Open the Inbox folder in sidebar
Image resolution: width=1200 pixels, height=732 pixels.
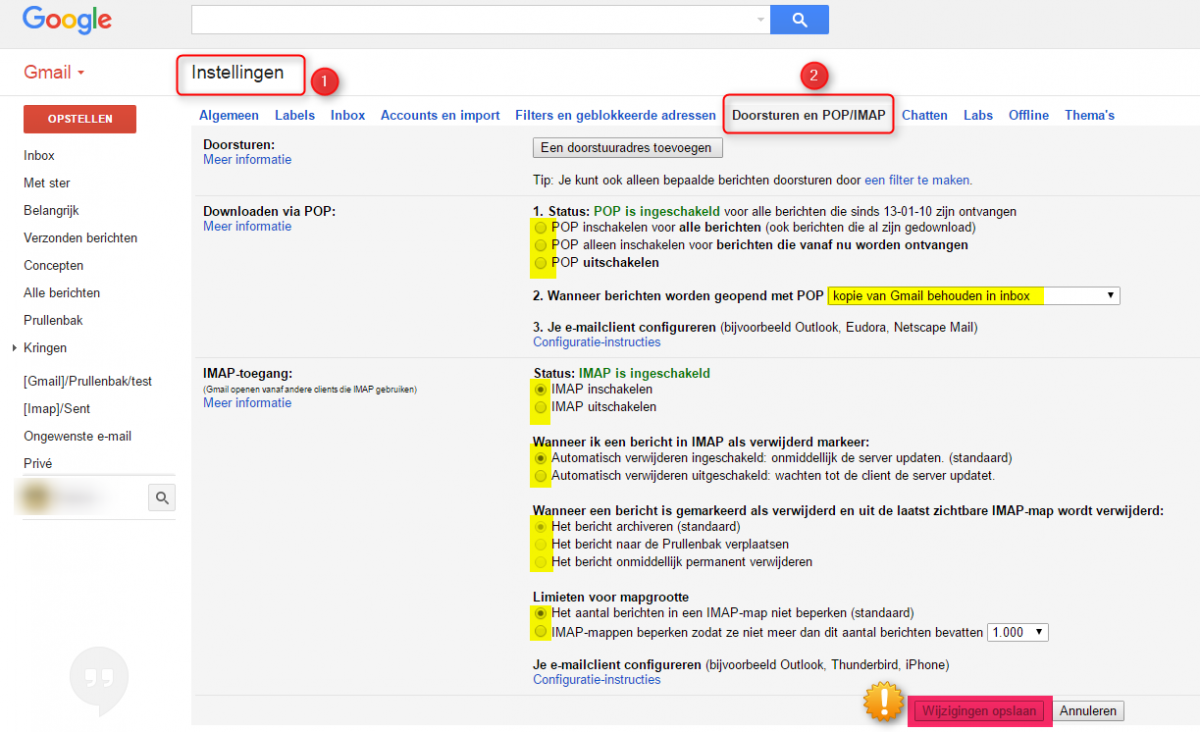(39, 156)
